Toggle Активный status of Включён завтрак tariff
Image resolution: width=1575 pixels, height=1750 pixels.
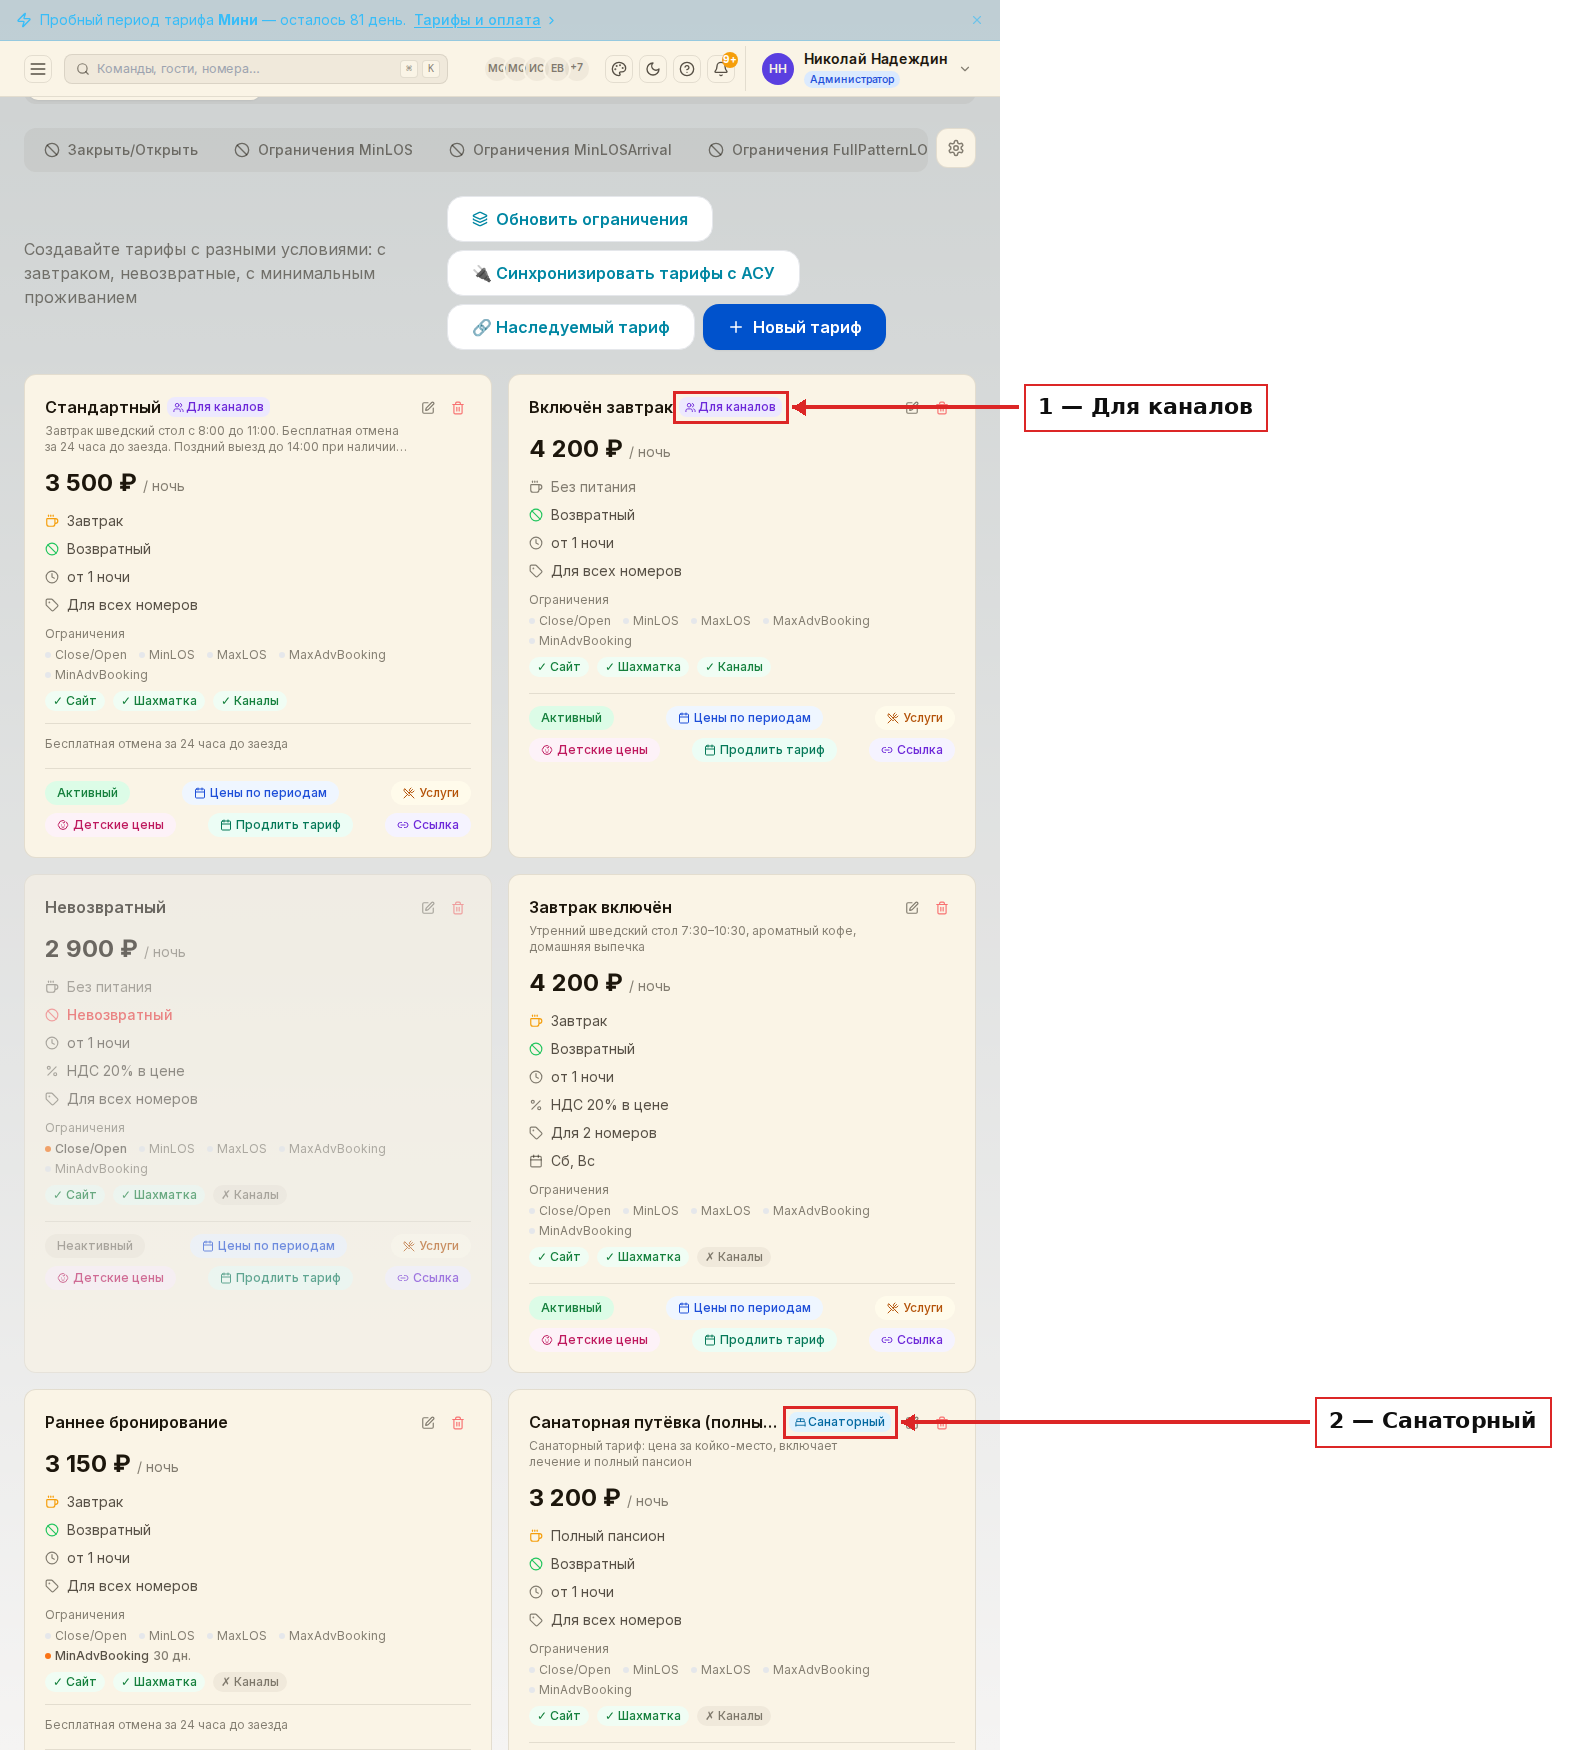coord(571,718)
